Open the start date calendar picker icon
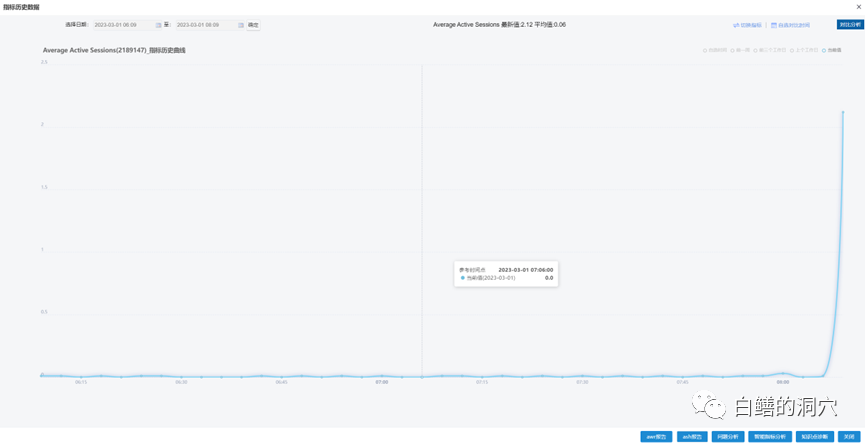865x444 pixels. [158, 25]
